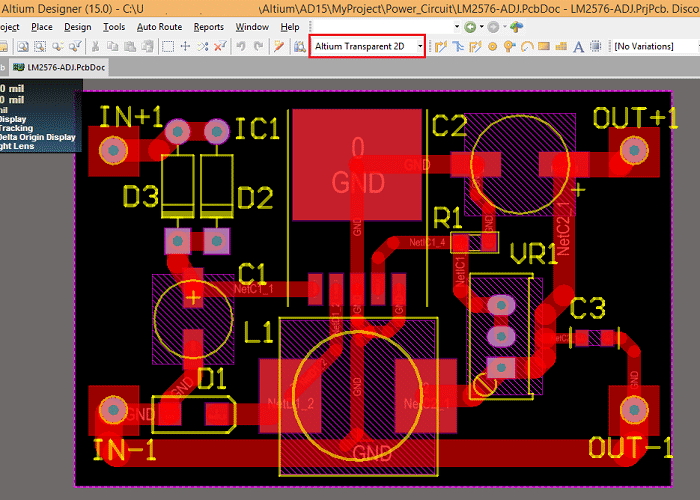Click the Move Selection crosshair icon
Screen dimensions: 700x500
point(185,46)
